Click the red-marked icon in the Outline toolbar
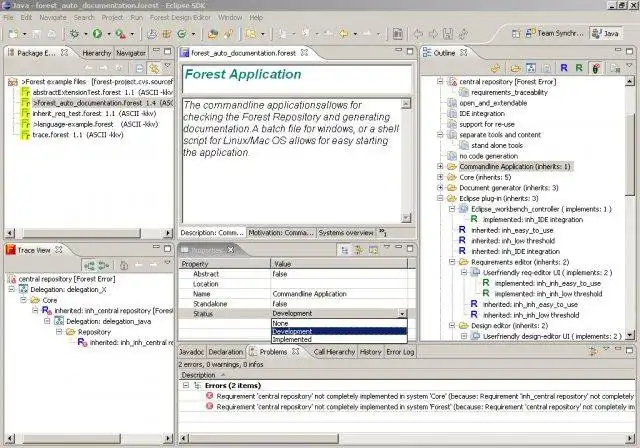The height and width of the screenshot is (448, 640). pyautogui.click(x=596, y=68)
